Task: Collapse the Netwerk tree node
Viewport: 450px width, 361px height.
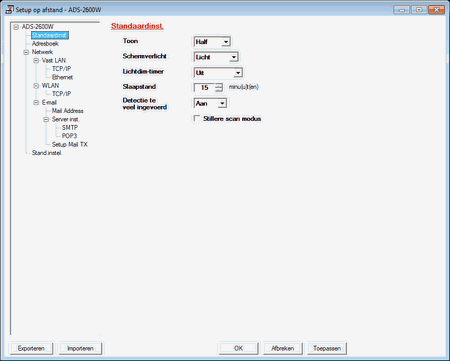Action: click(26, 52)
